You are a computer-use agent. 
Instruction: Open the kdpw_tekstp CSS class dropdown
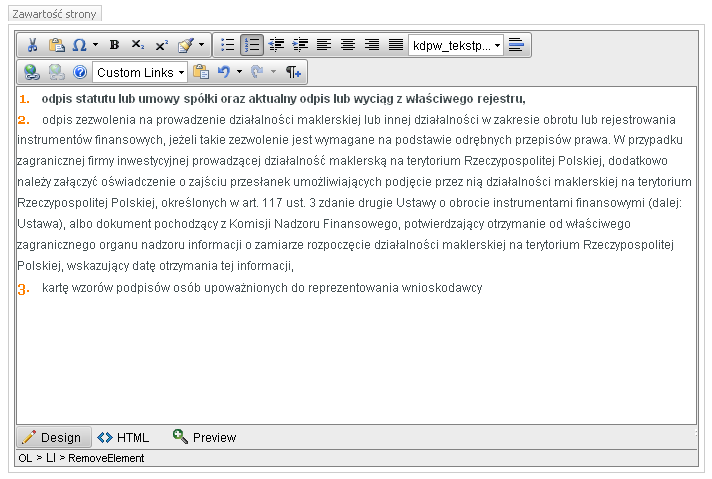click(456, 45)
